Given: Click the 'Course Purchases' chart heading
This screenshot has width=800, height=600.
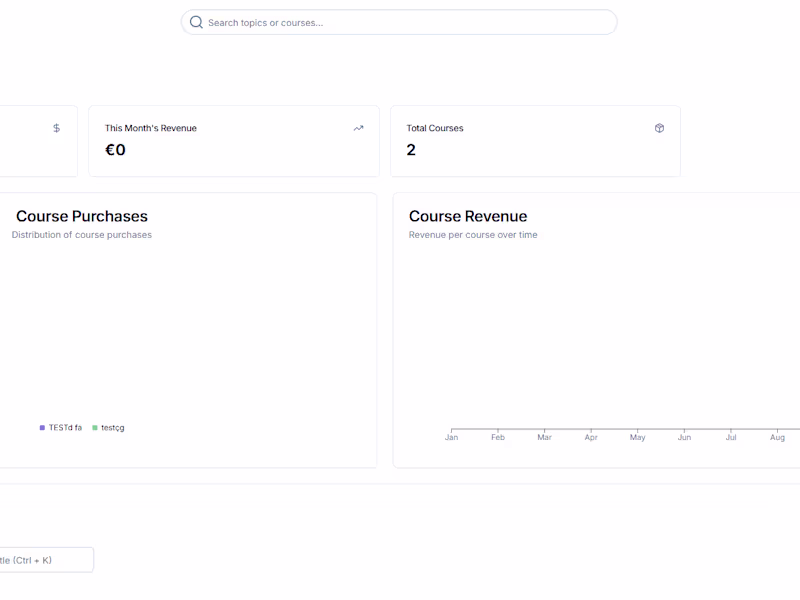Looking at the screenshot, I should (x=82, y=216).
